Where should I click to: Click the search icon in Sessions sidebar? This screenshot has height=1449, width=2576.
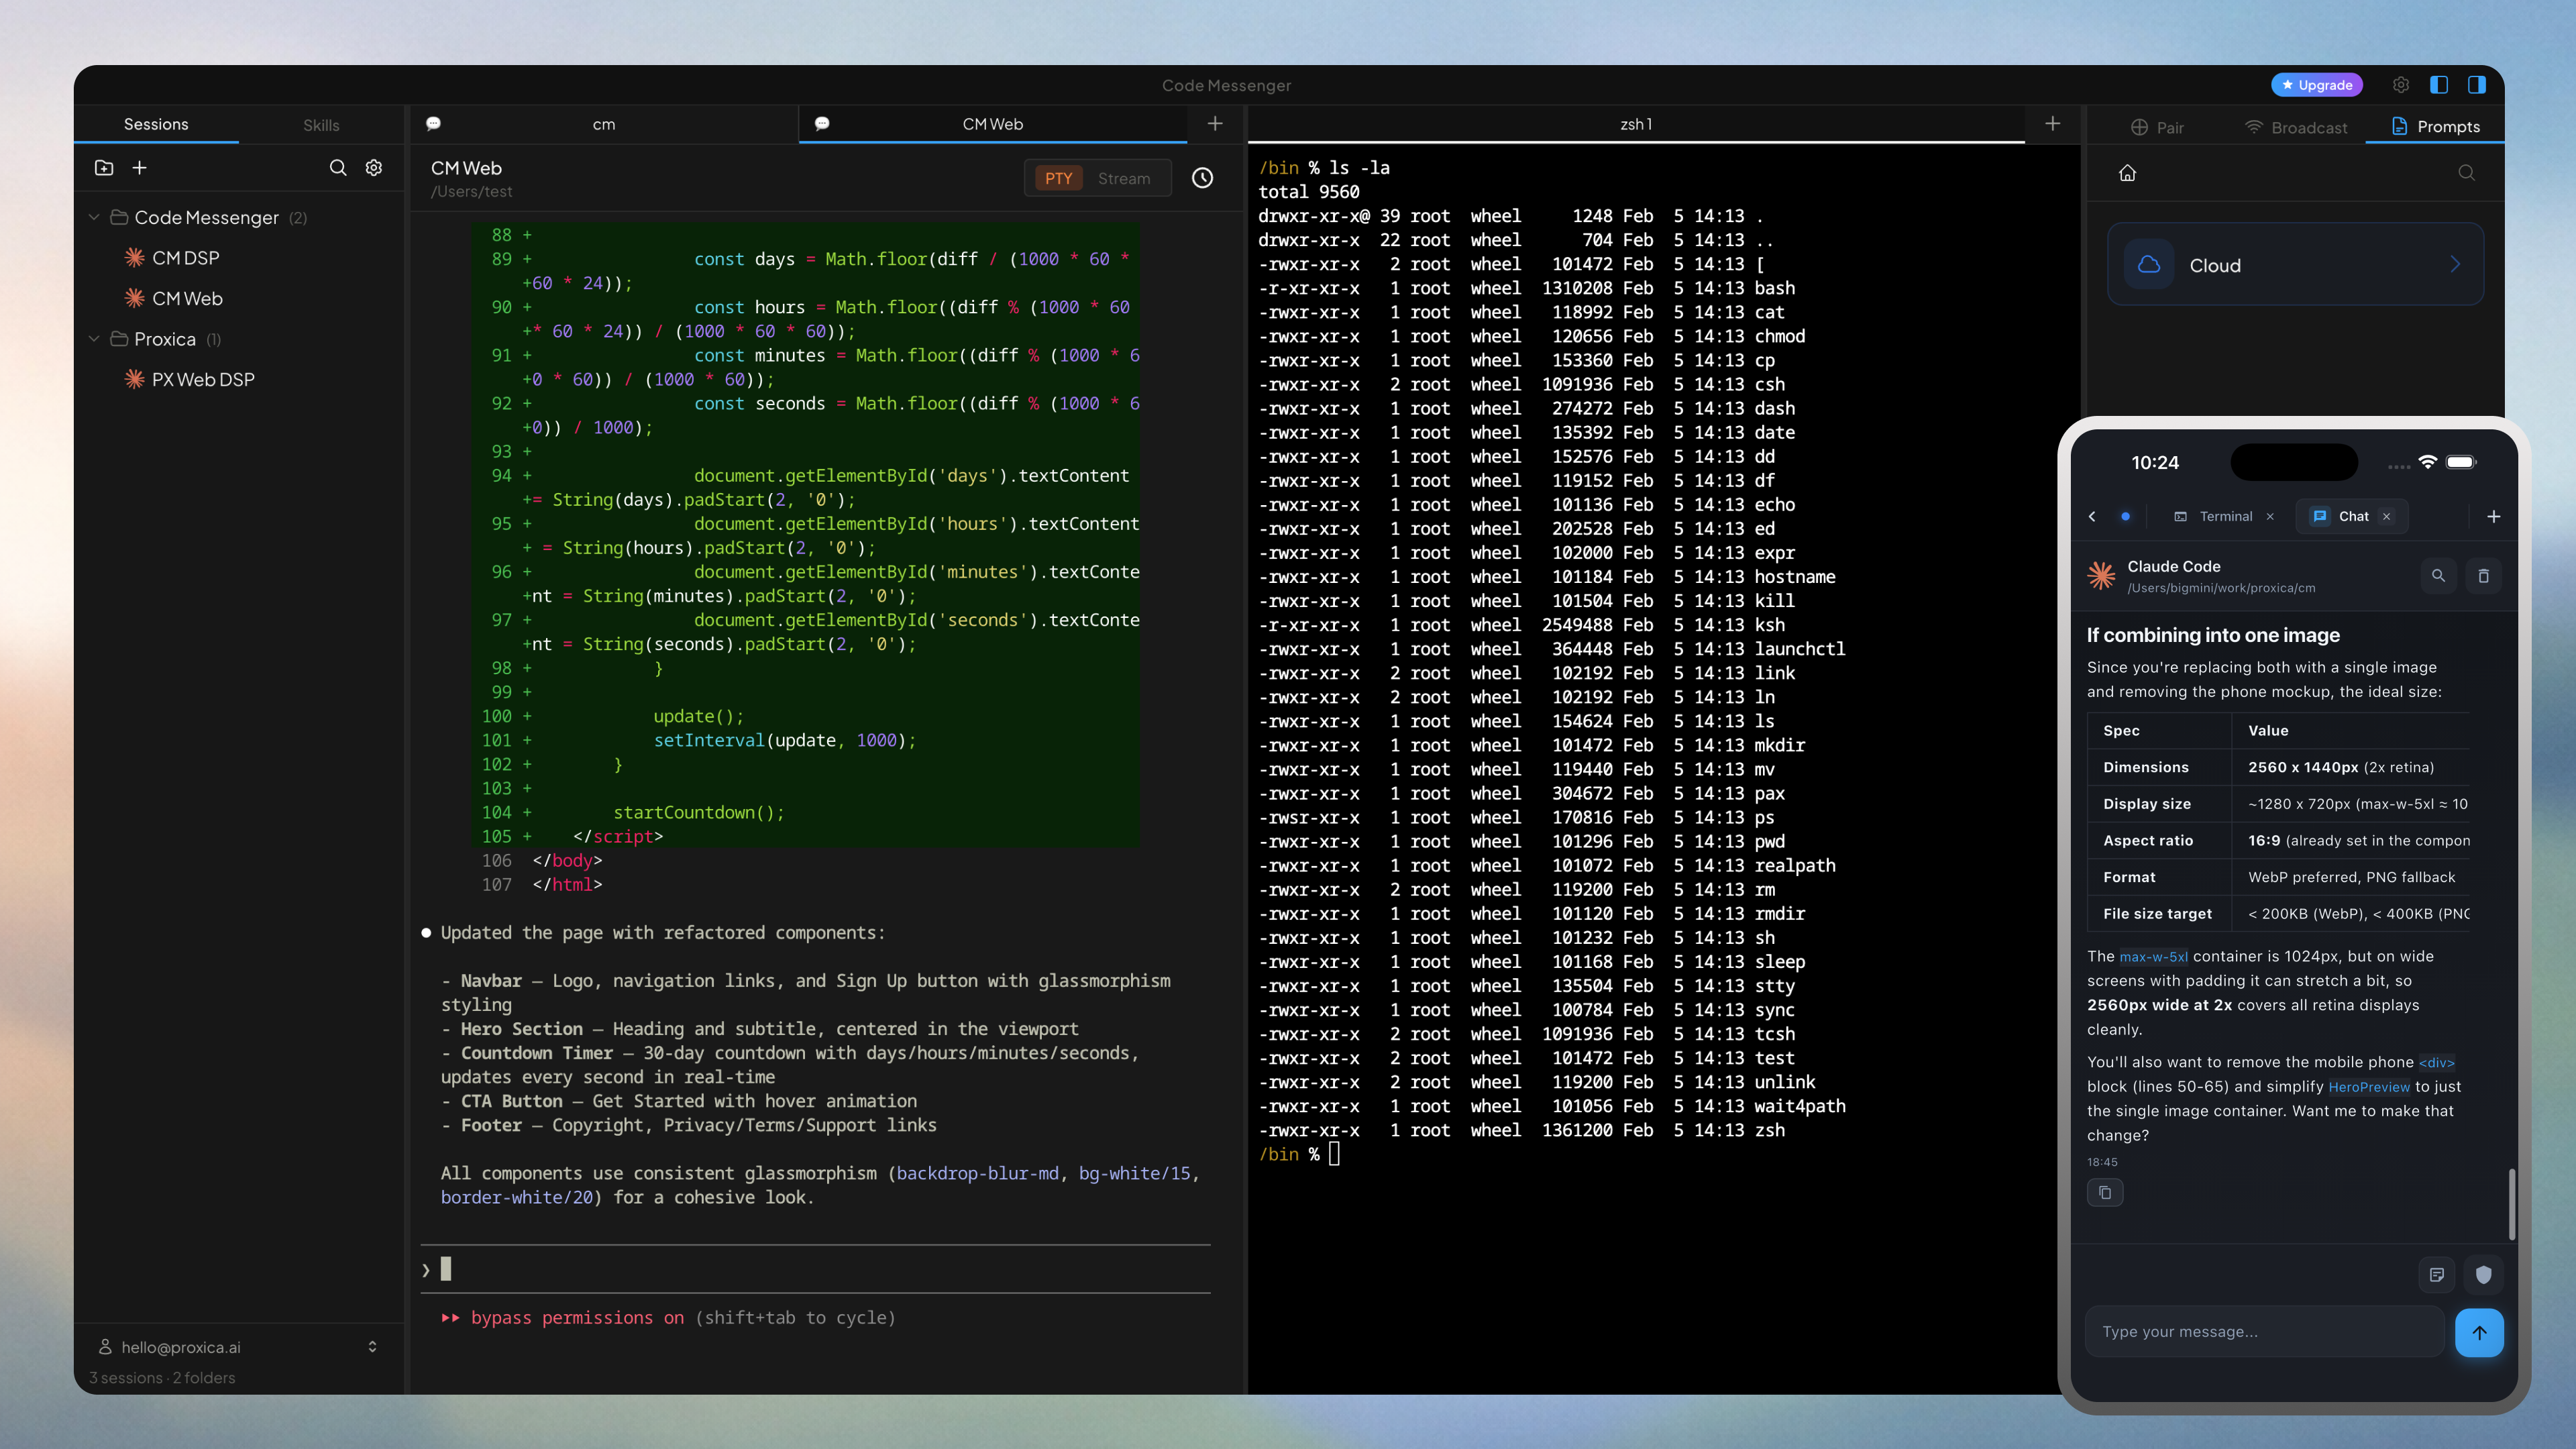(338, 168)
